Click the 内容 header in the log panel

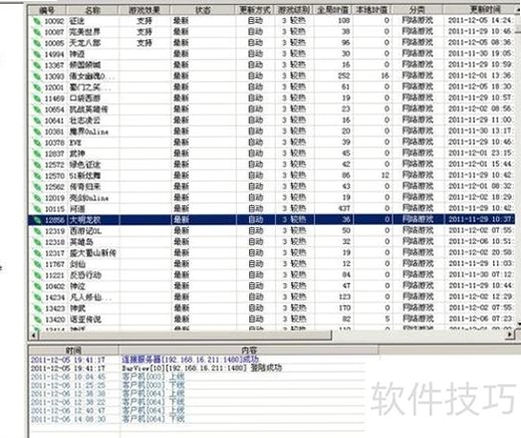249,350
